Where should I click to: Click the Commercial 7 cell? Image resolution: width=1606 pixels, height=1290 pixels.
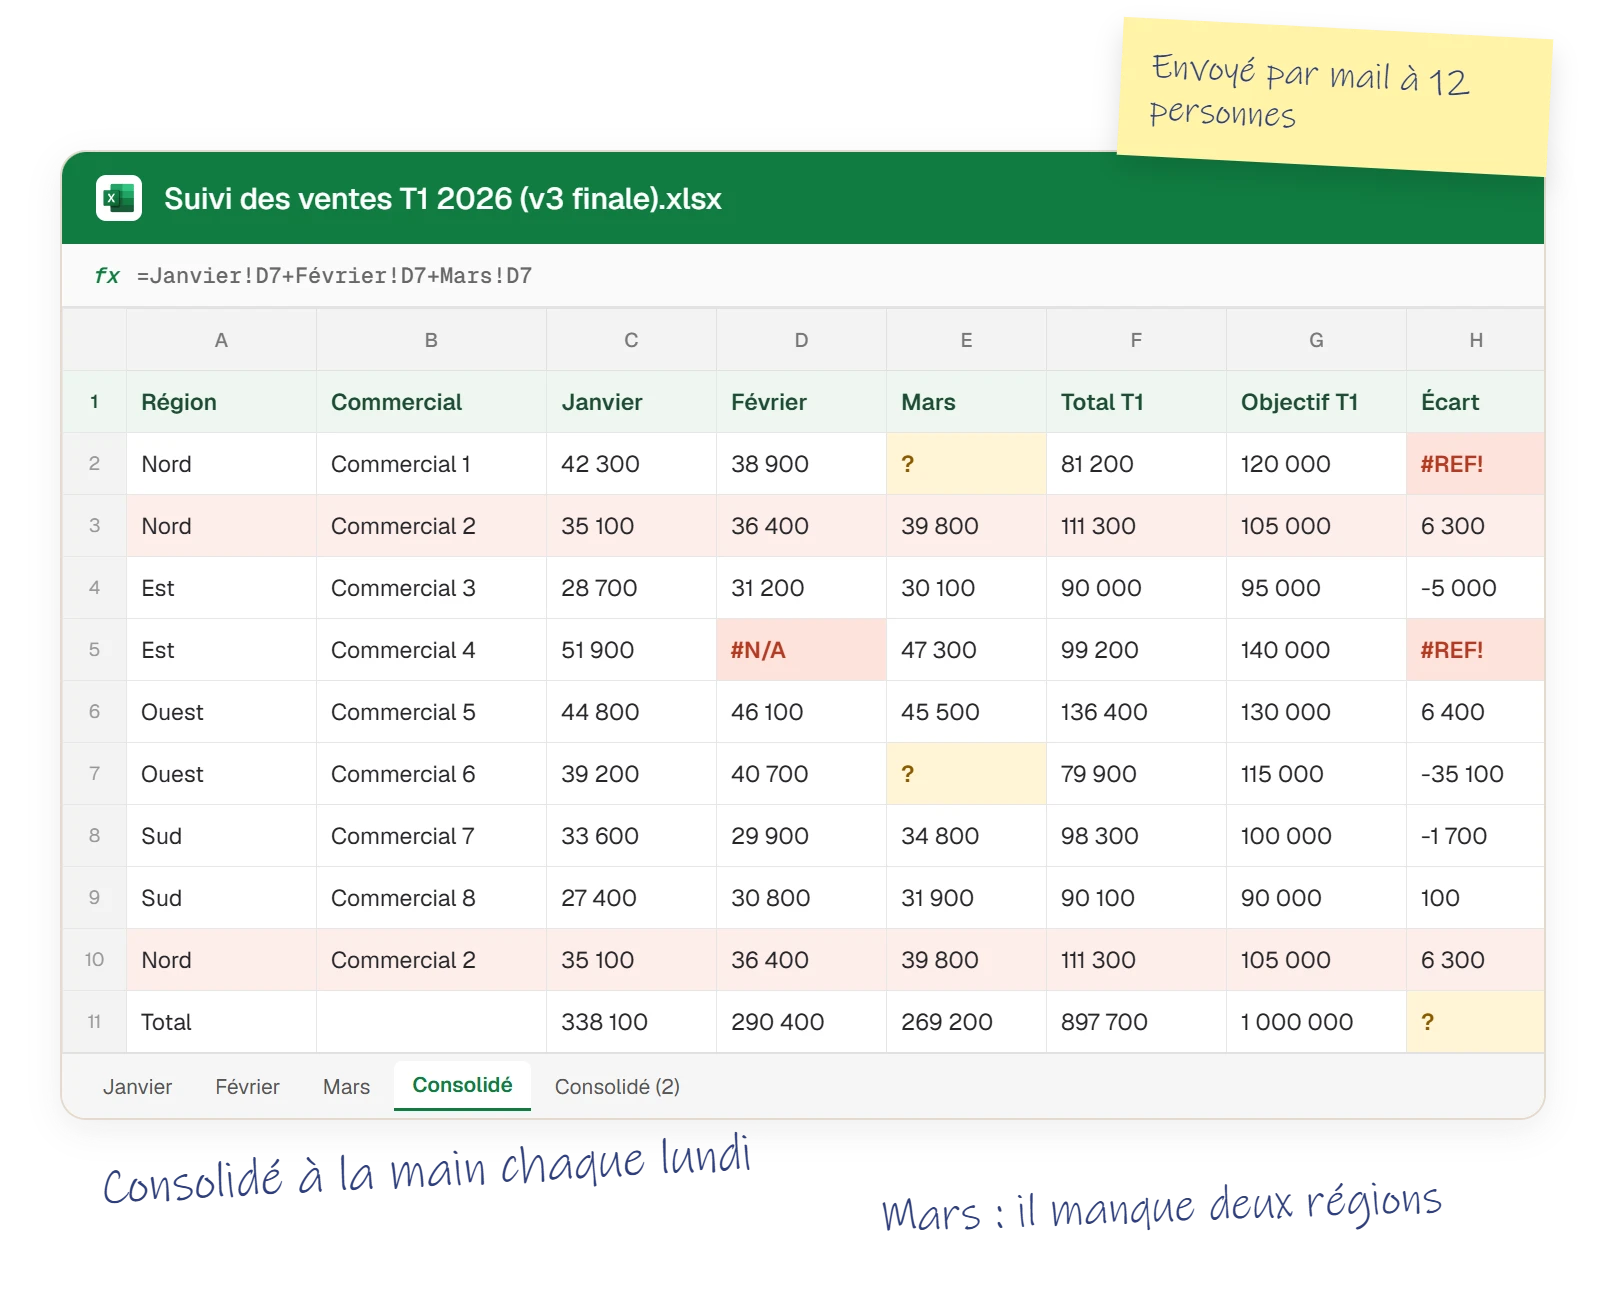point(431,836)
